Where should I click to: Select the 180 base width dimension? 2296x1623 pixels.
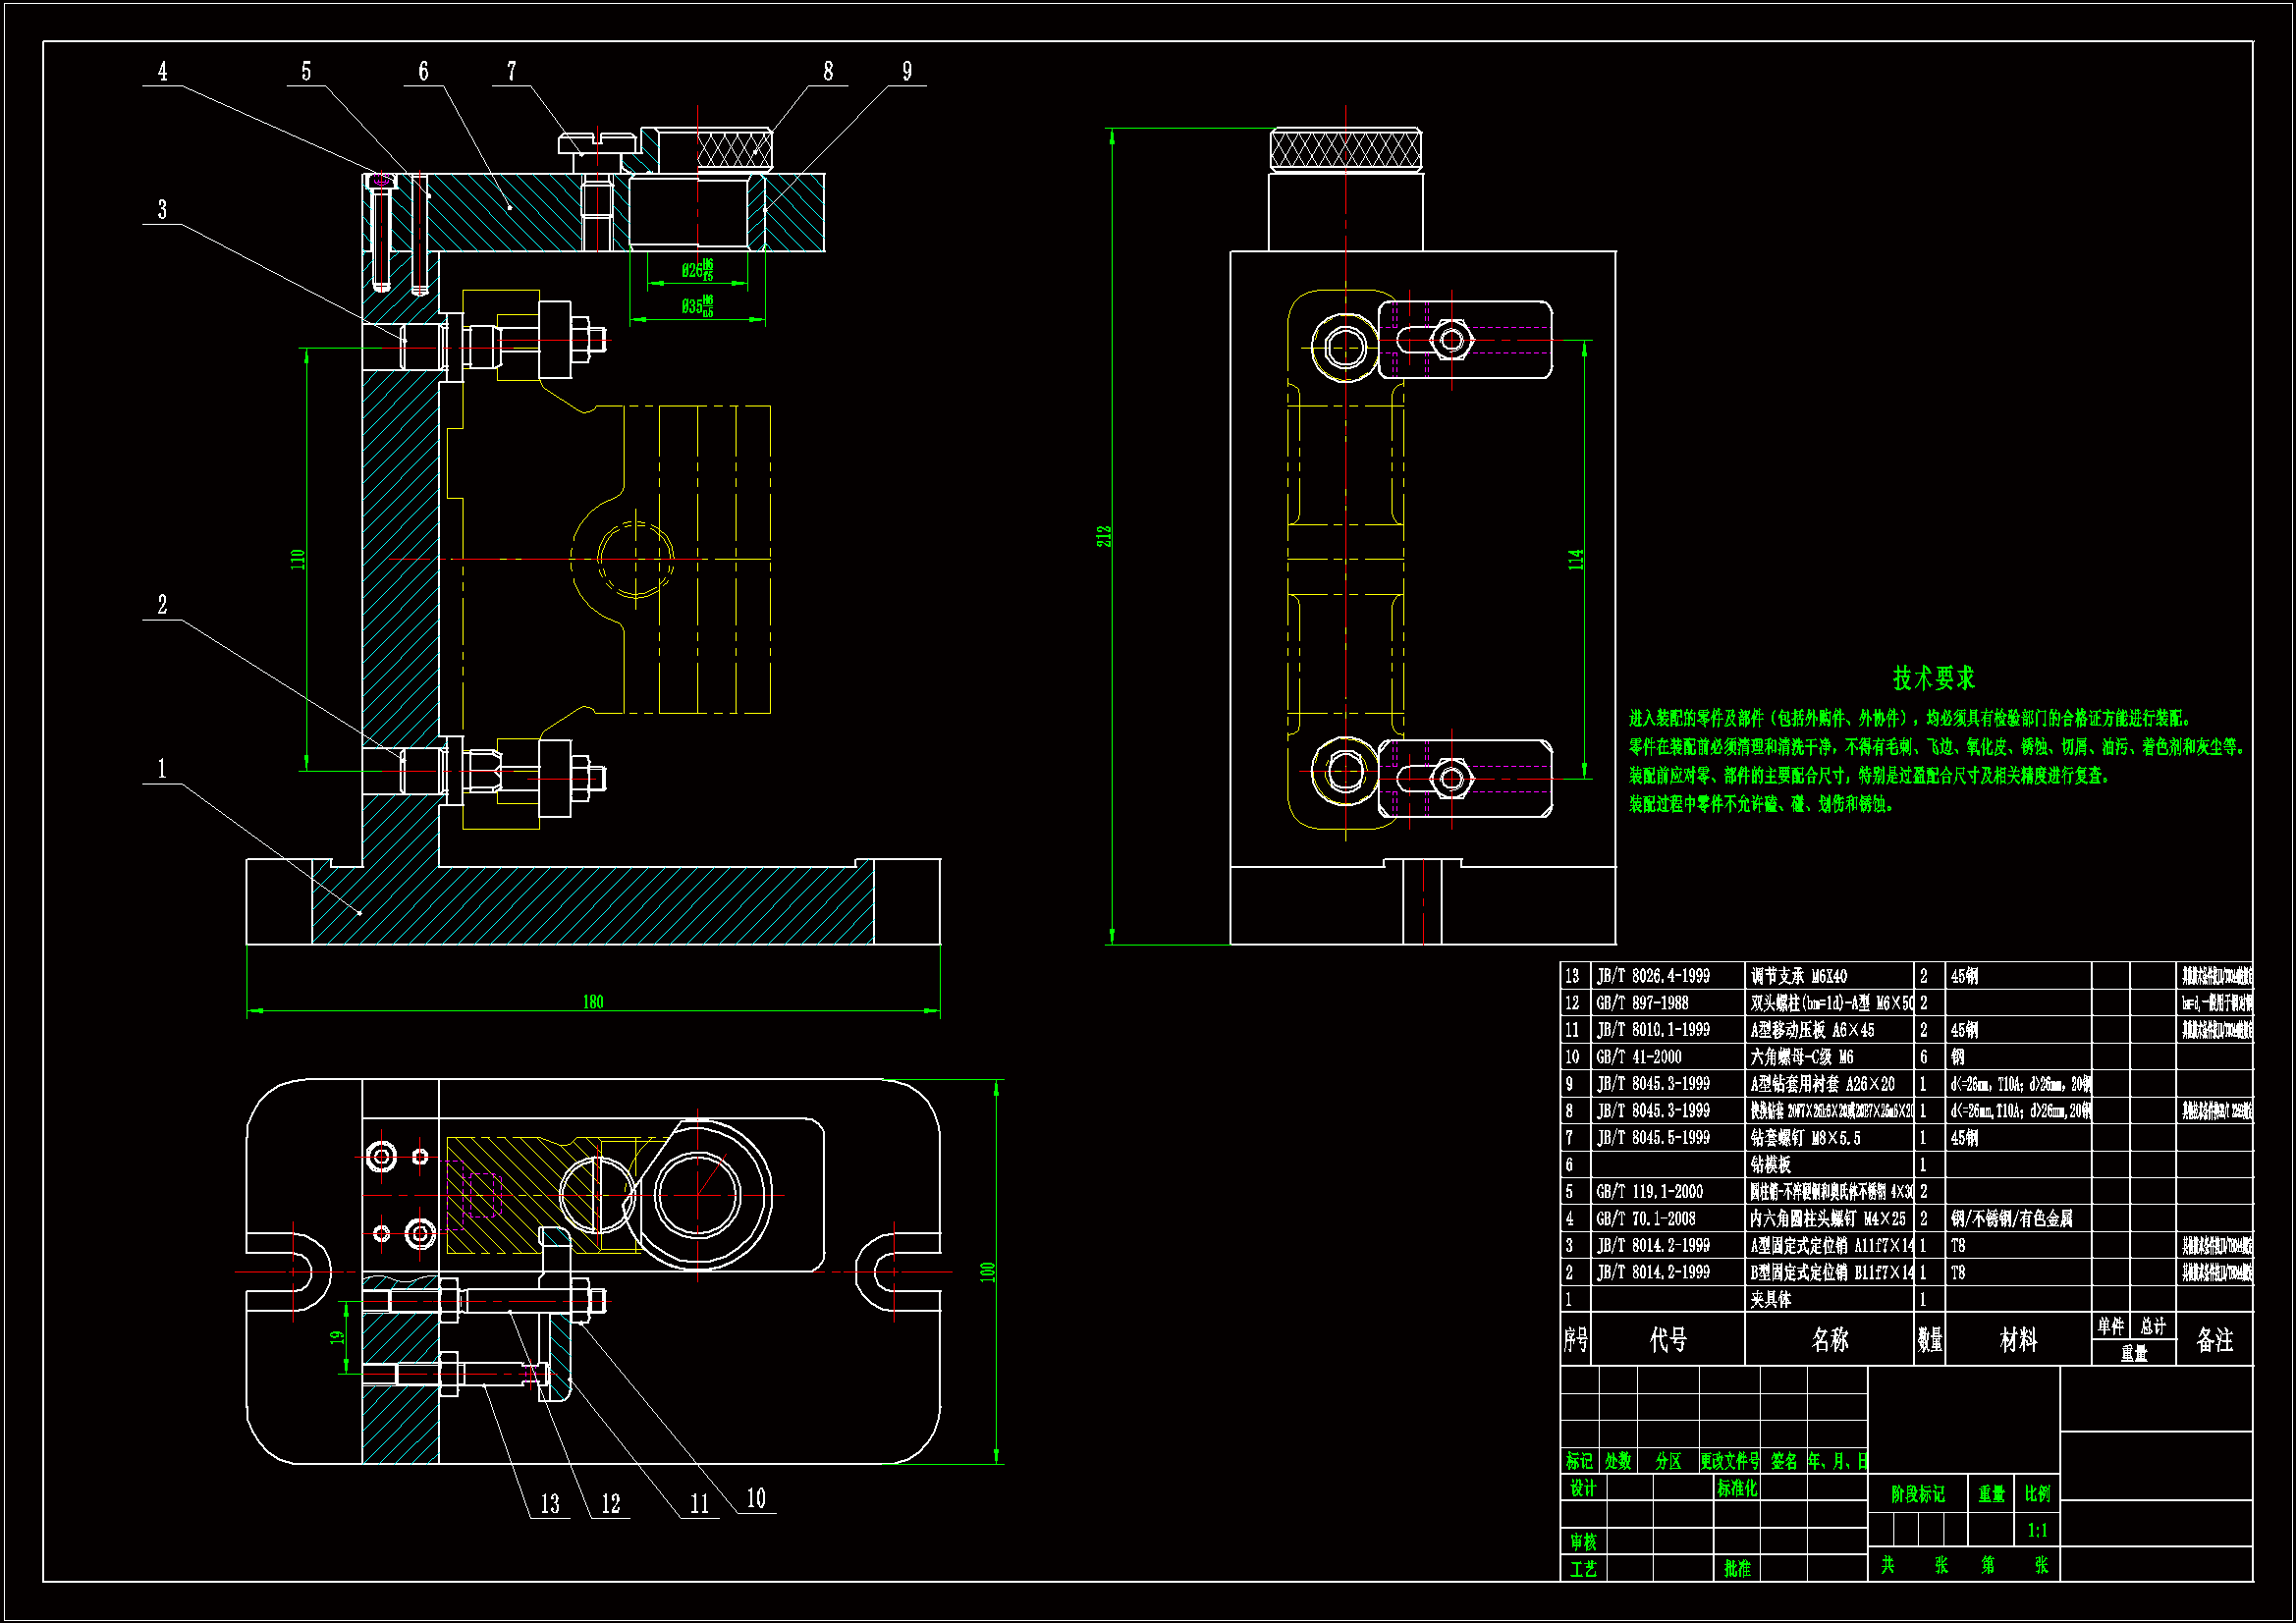point(593,1002)
